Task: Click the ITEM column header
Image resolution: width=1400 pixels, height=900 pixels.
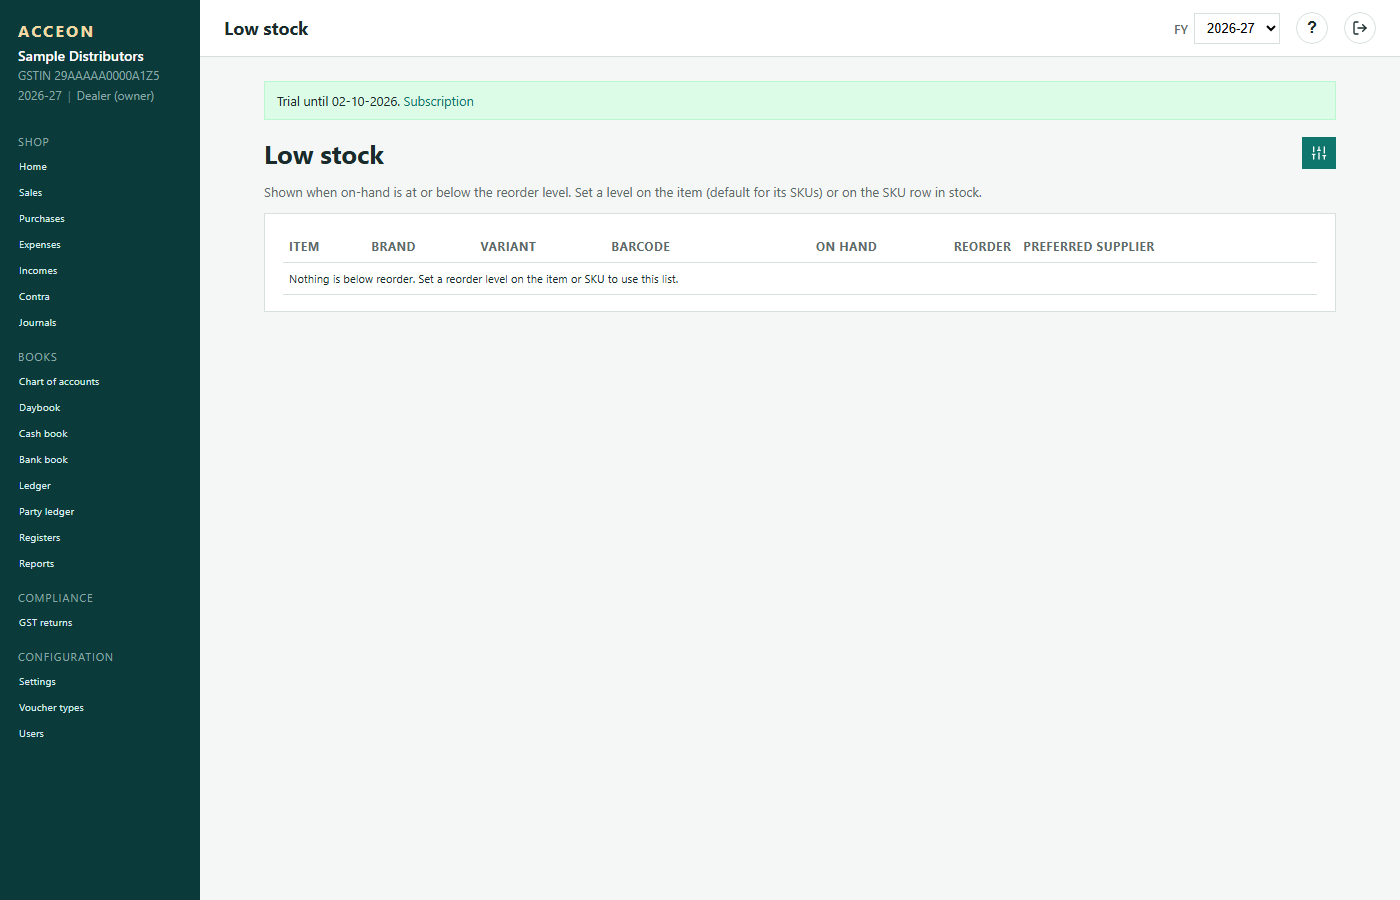Action: [x=304, y=247]
